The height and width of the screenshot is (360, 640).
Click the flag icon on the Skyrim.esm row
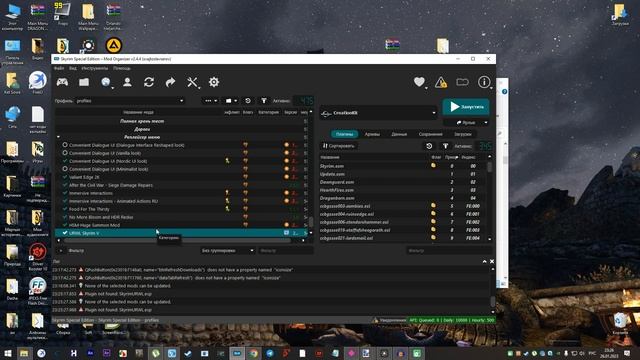pyautogui.click(x=433, y=166)
